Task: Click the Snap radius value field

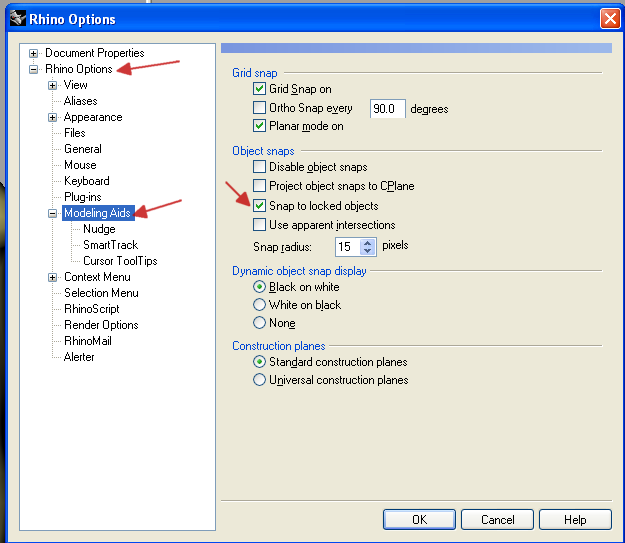Action: pyautogui.click(x=348, y=247)
